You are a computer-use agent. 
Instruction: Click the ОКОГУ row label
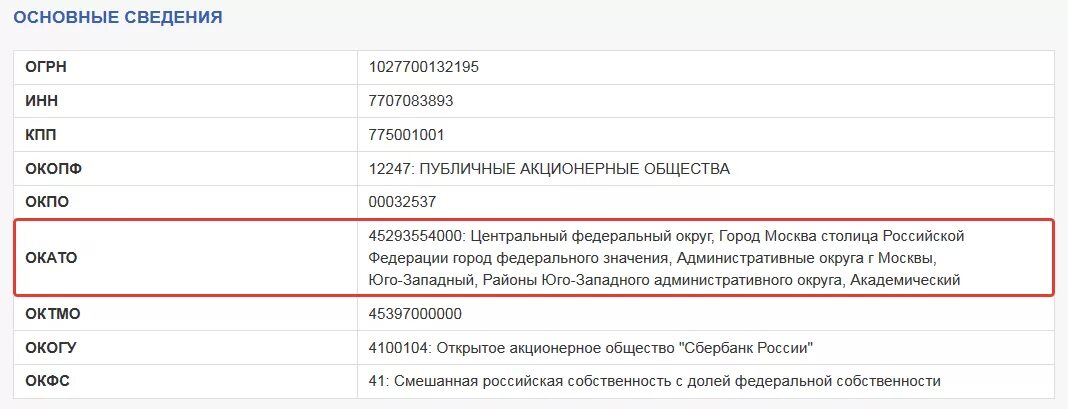pos(51,348)
